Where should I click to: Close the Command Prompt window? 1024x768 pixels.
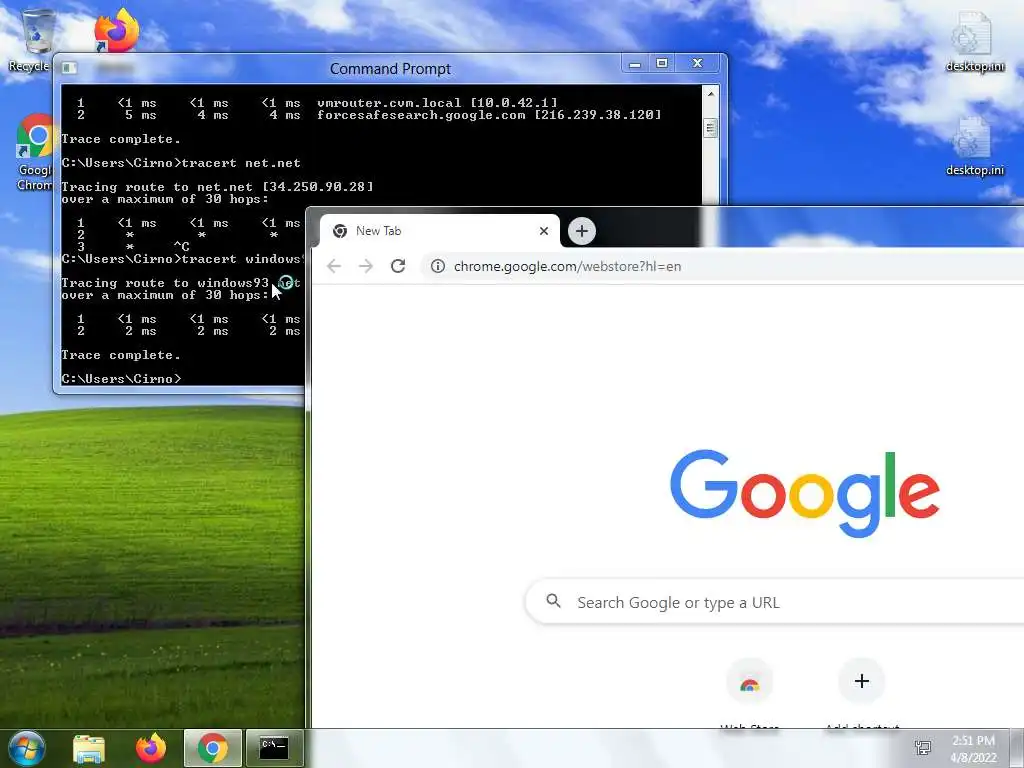point(698,64)
